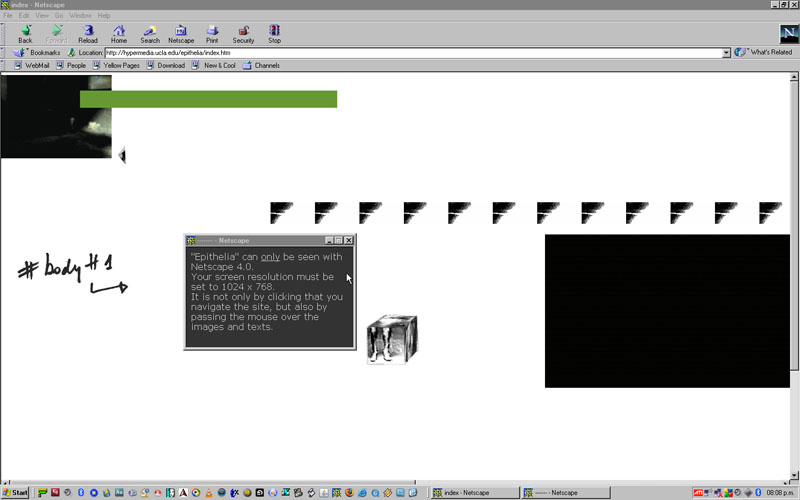Click the Netscape toolbar button
The width and height of the screenshot is (800, 500).
coord(181,34)
